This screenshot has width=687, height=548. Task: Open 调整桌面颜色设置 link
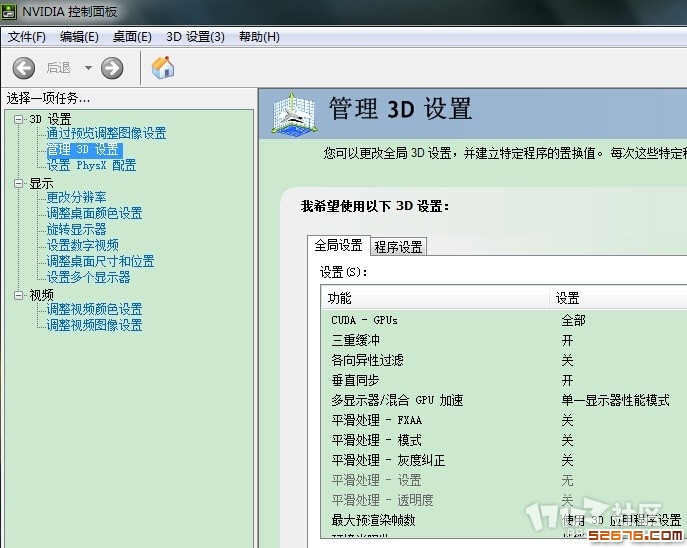coord(95,213)
